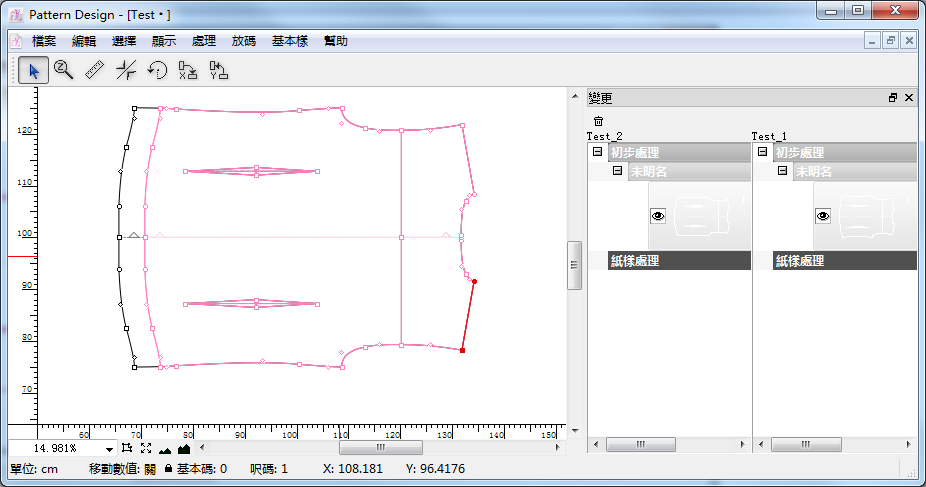Collapse 初步處理 node under Test_2
926x487 pixels.
(x=597, y=153)
